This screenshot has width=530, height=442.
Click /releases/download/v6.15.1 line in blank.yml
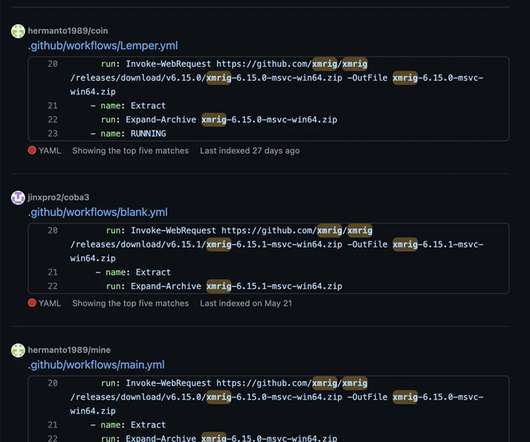pyautogui.click(x=277, y=244)
